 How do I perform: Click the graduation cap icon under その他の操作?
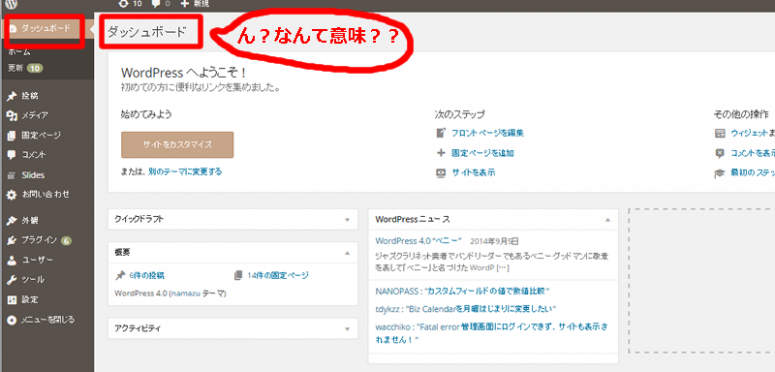click(x=720, y=173)
